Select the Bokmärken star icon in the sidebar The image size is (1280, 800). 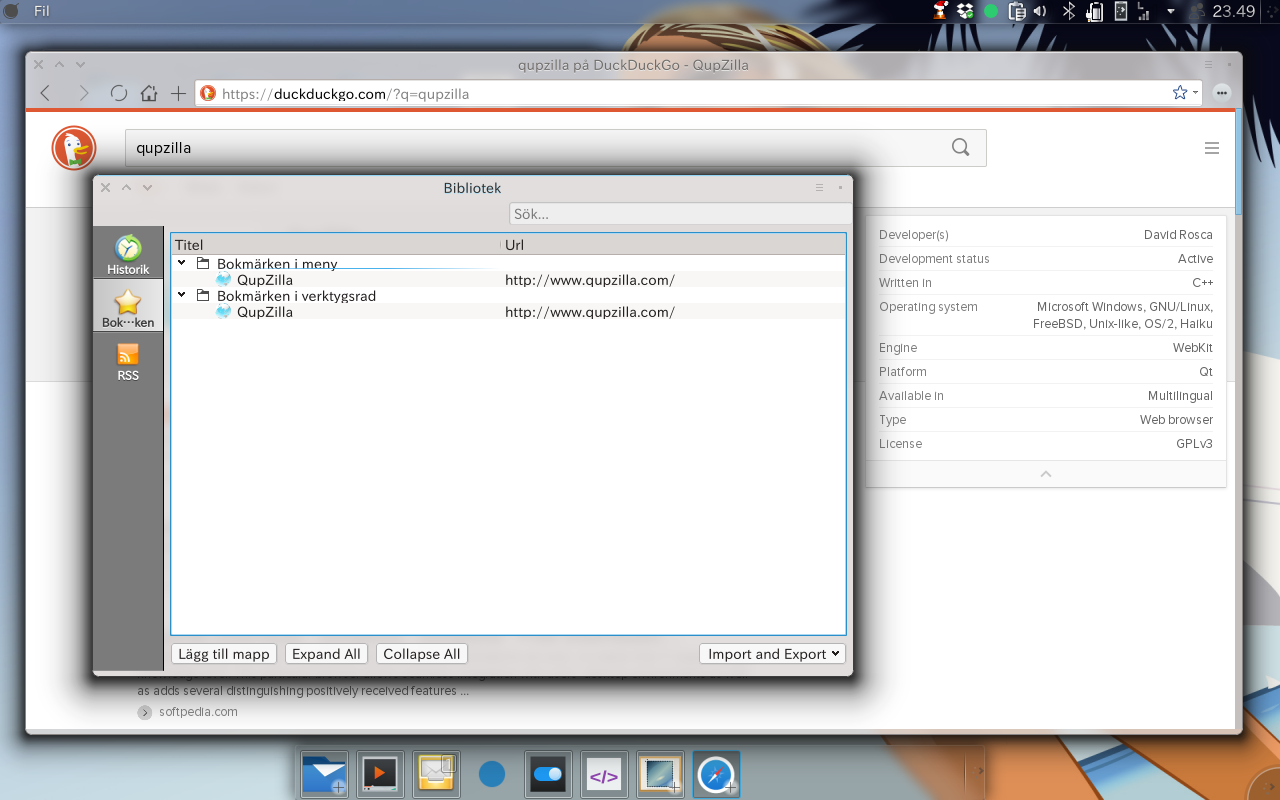(x=128, y=302)
